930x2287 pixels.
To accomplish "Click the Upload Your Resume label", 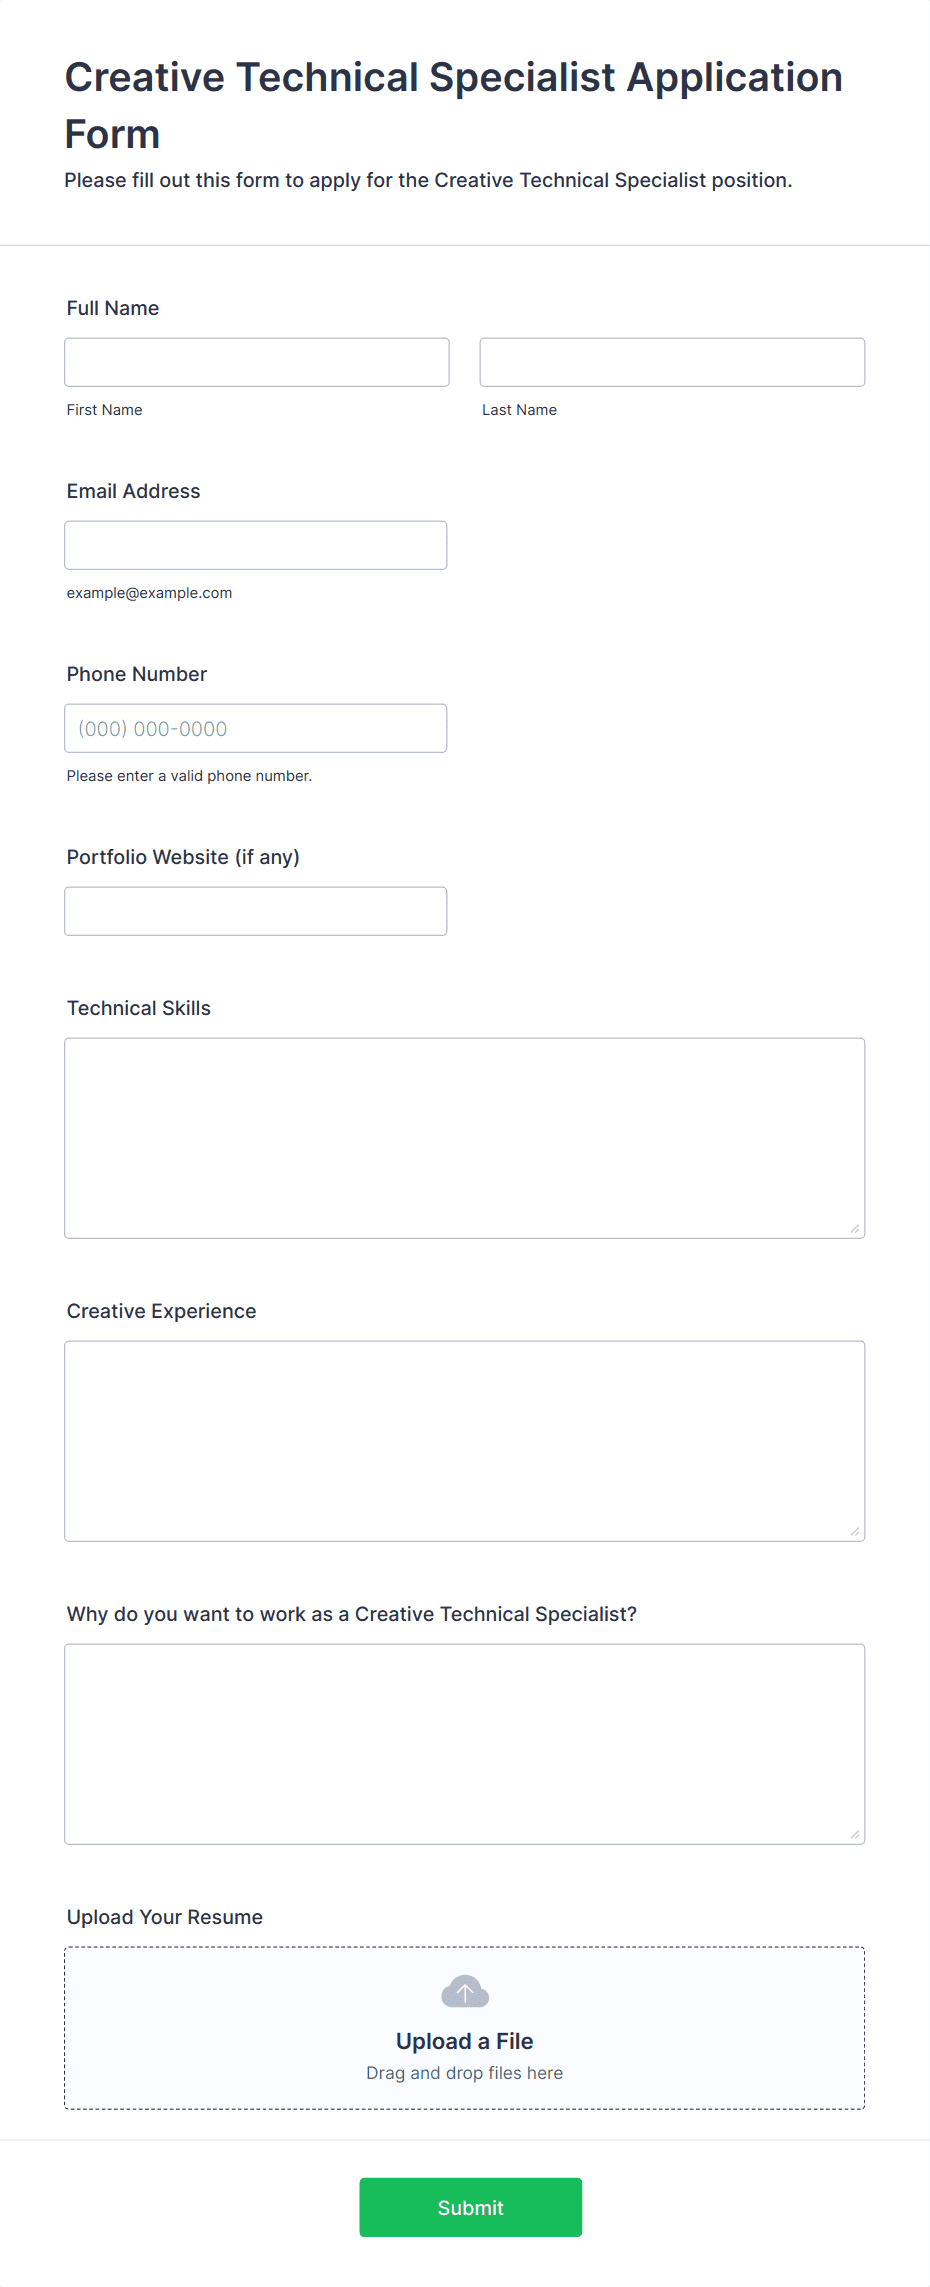I will point(165,1917).
